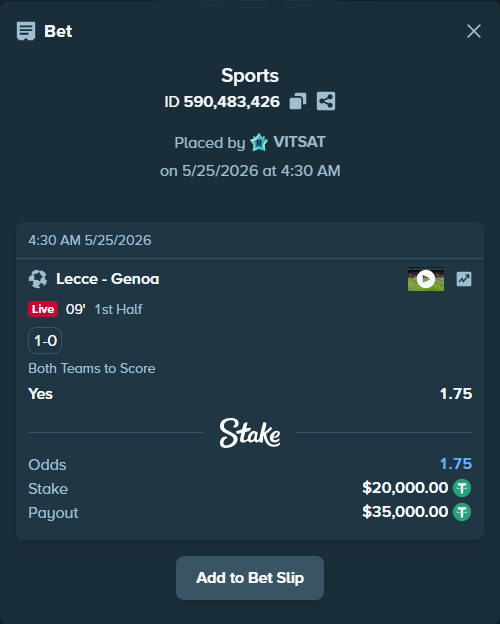Click the 1-0 score box
Screen dimensions: 500x624
tap(45, 341)
